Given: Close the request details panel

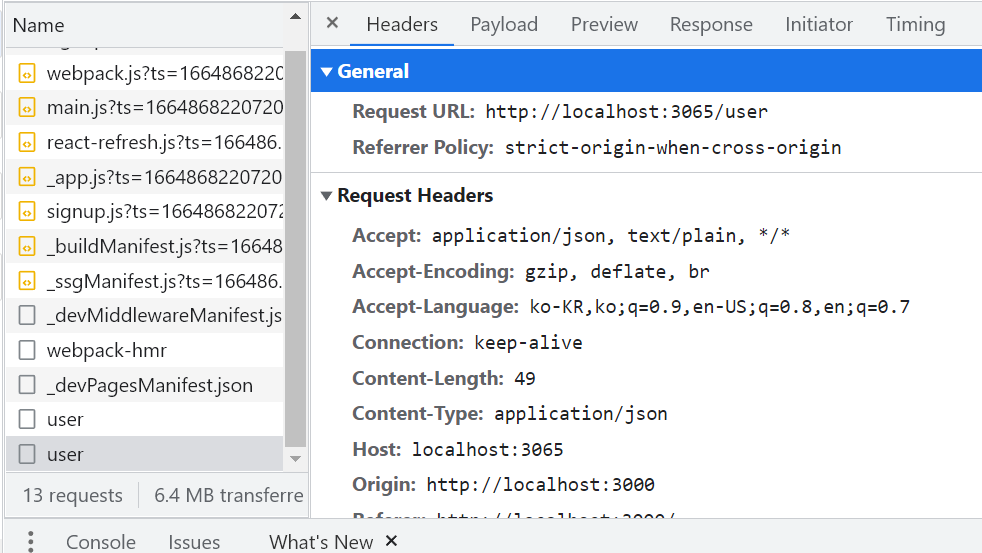Looking at the screenshot, I should (x=333, y=23).
